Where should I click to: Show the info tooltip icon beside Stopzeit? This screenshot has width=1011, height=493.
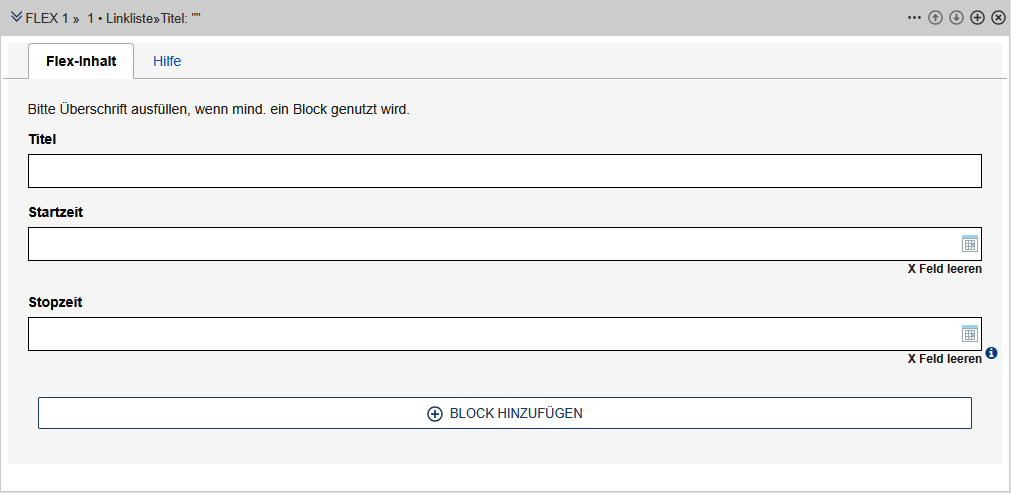(x=992, y=353)
